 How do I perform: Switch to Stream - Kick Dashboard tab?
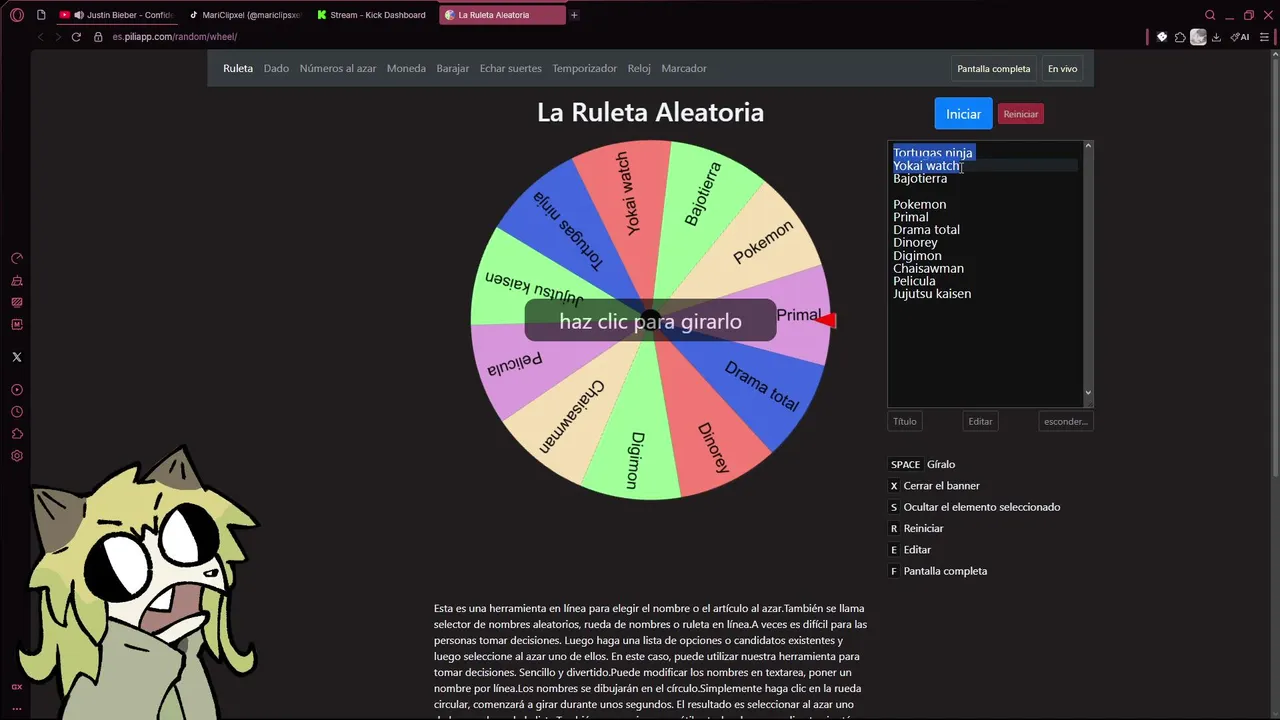tap(372, 15)
